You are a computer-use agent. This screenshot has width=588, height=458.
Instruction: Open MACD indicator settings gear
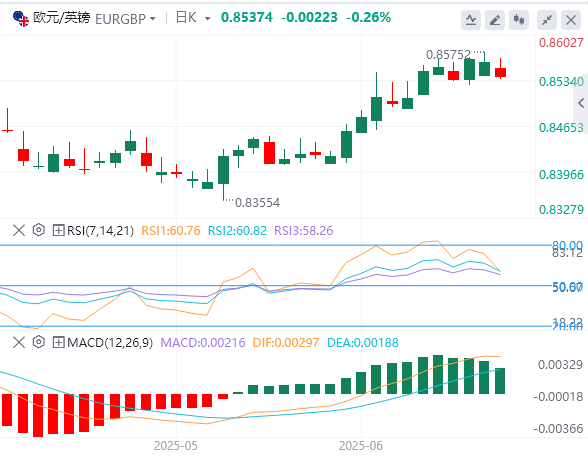[39, 342]
